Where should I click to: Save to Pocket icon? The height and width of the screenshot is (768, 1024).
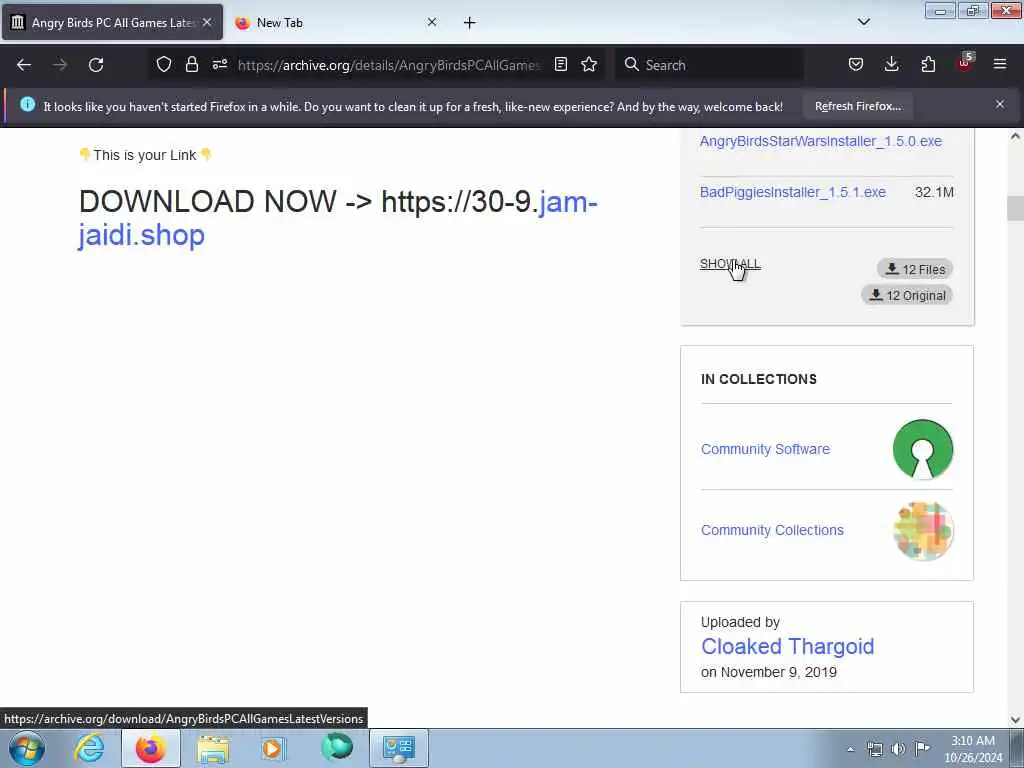(x=856, y=64)
